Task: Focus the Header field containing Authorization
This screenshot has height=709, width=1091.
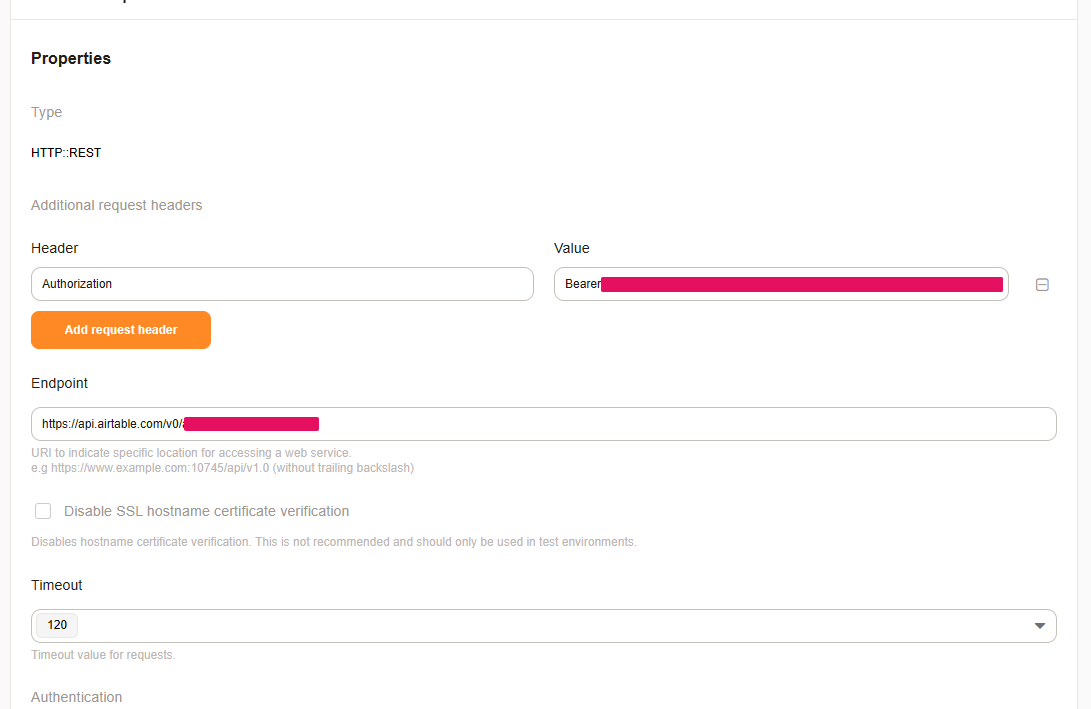Action: 282,284
